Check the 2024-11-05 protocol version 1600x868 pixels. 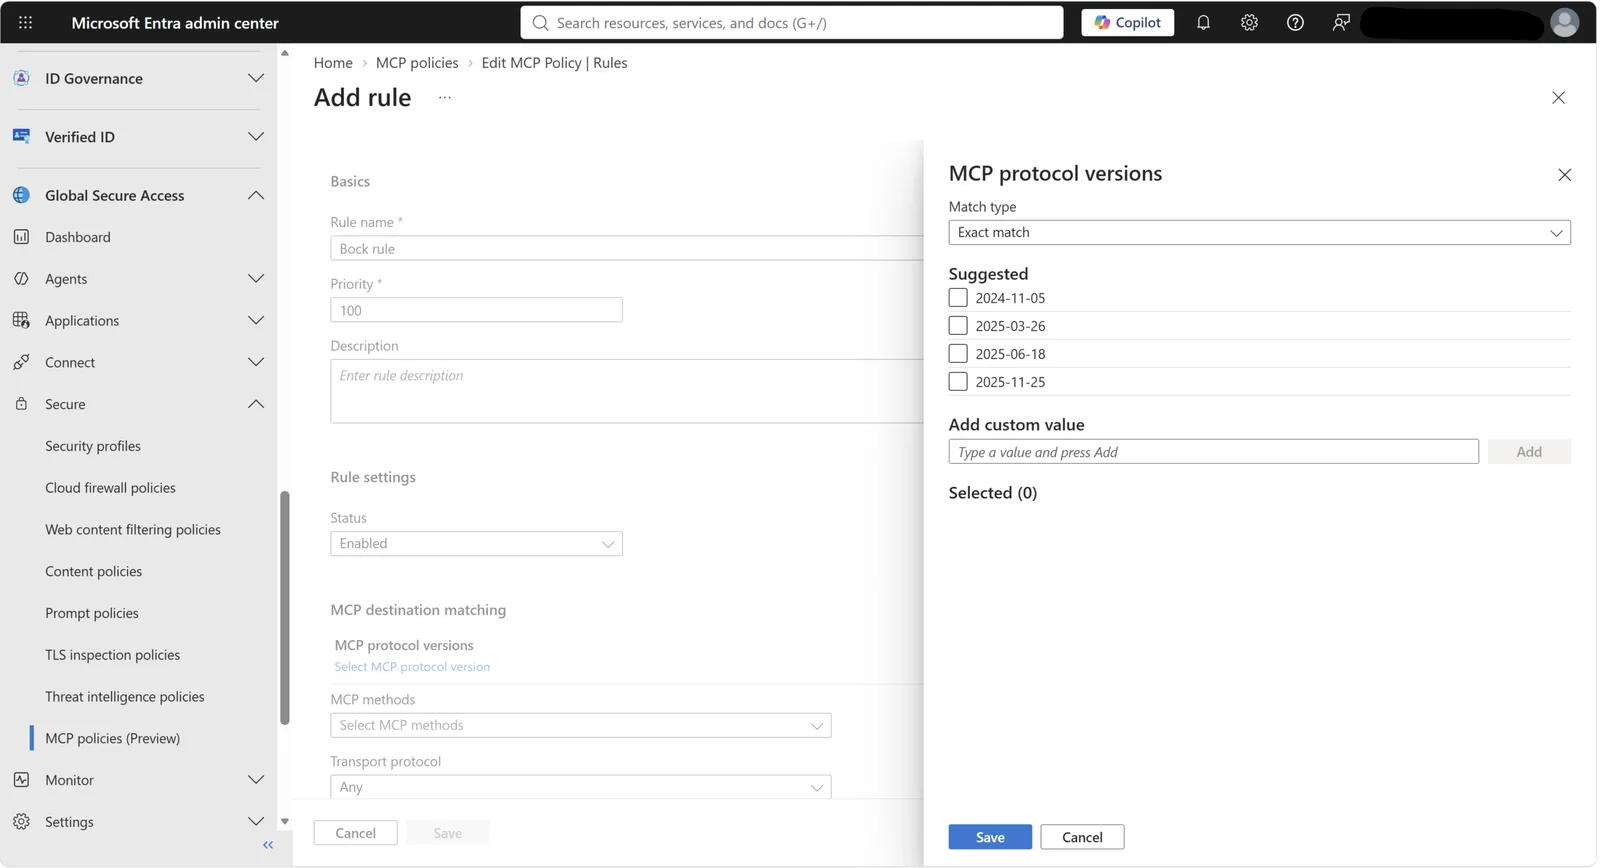(958, 298)
